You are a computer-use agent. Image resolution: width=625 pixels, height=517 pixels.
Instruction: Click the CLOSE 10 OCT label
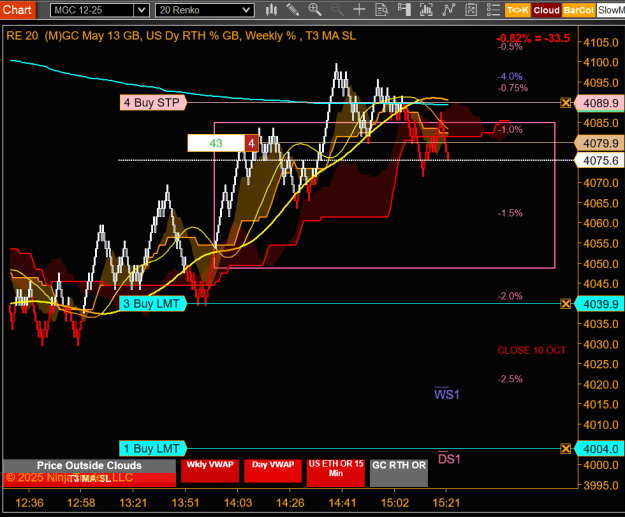point(531,350)
